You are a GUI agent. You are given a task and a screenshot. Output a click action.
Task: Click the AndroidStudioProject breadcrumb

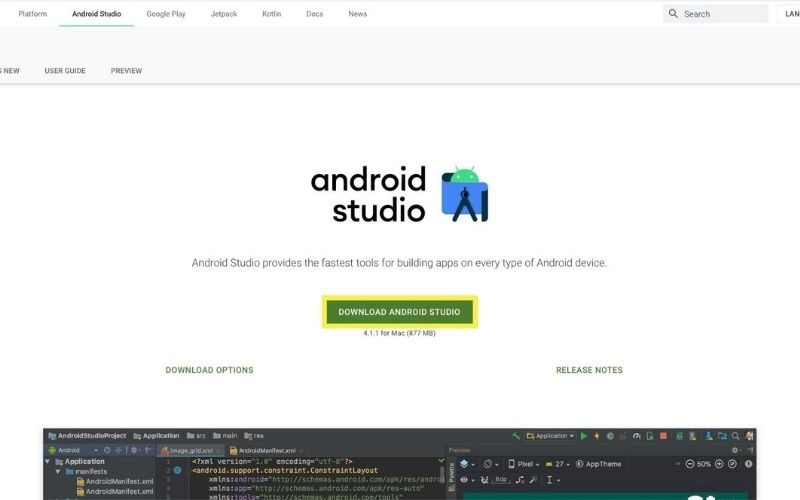[87, 436]
